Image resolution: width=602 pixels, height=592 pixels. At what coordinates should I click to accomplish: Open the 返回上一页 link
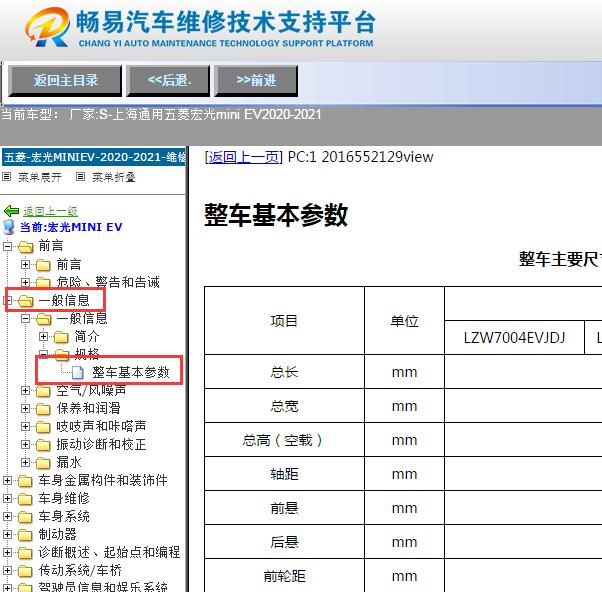[x=244, y=157]
